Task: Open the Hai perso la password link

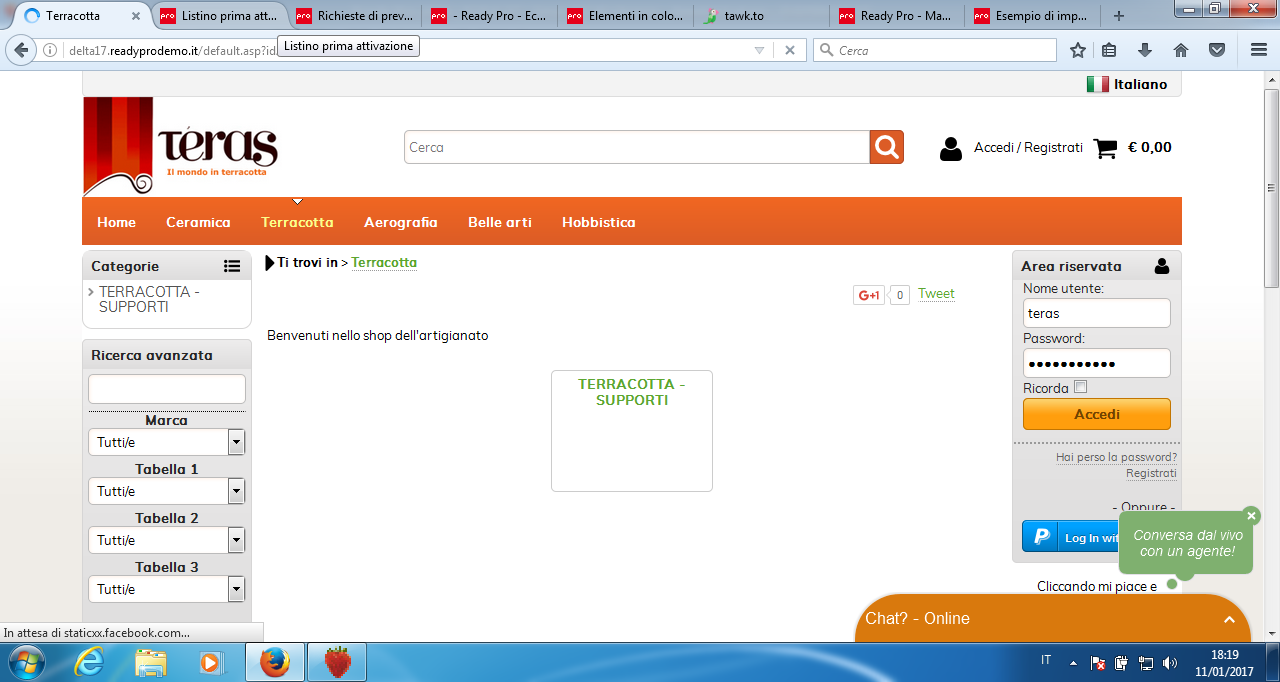Action: coord(1116,457)
